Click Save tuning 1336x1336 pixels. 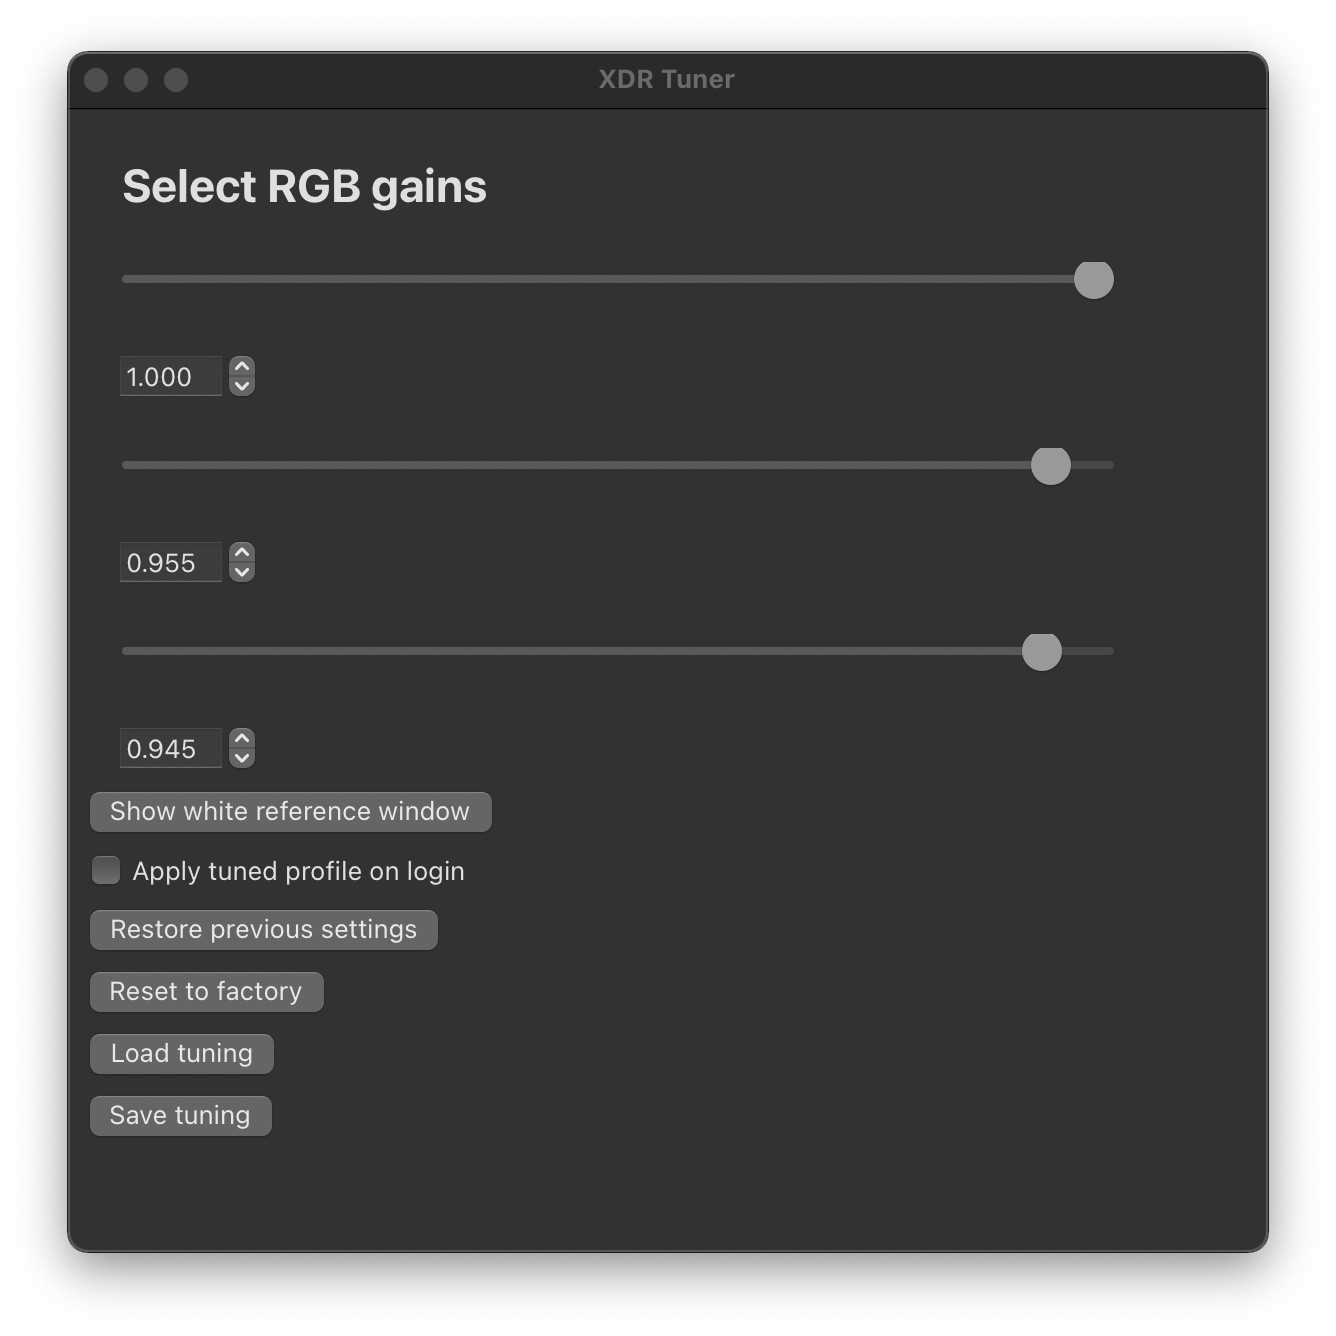(x=180, y=1115)
